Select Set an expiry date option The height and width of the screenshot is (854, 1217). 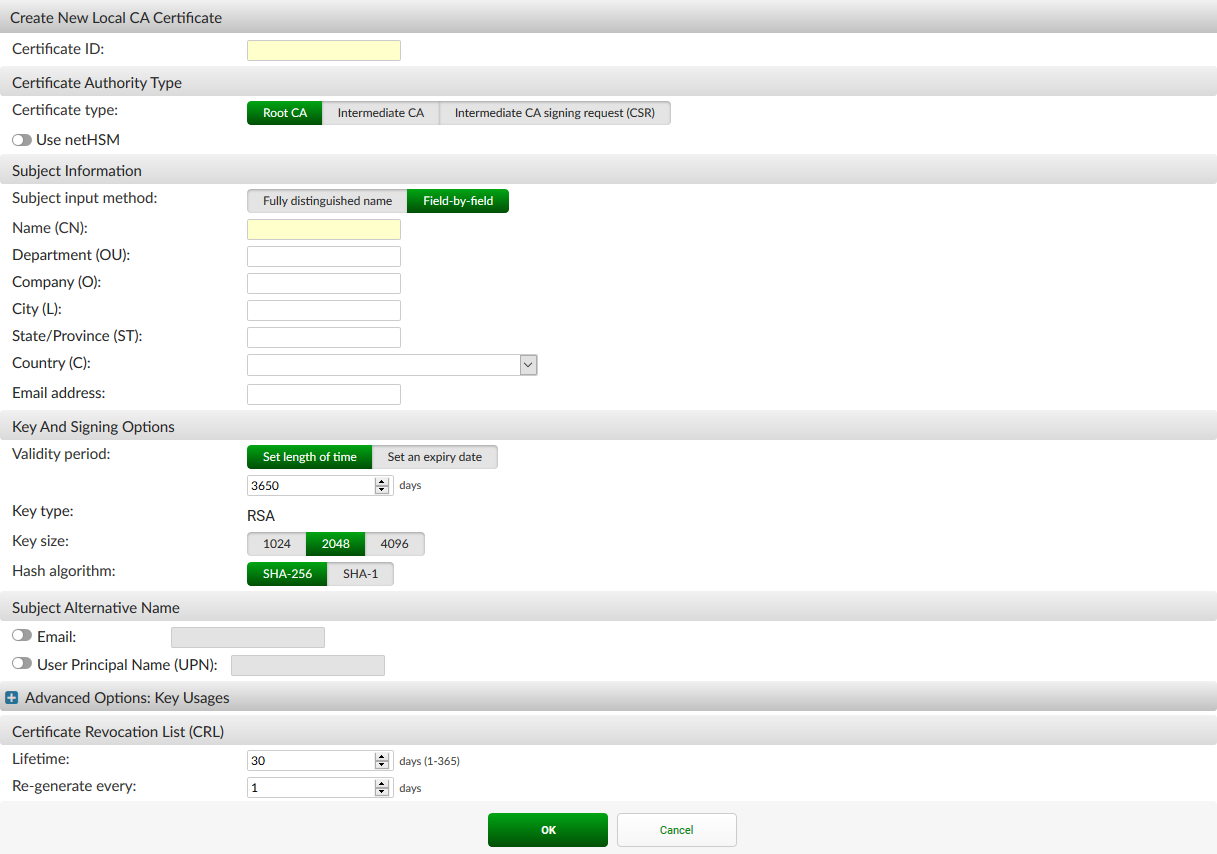coord(435,457)
